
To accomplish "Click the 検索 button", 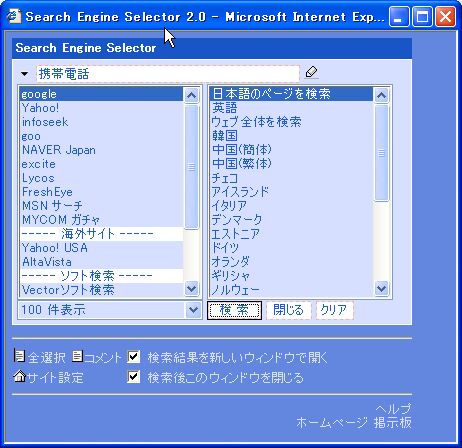I will click(234, 310).
